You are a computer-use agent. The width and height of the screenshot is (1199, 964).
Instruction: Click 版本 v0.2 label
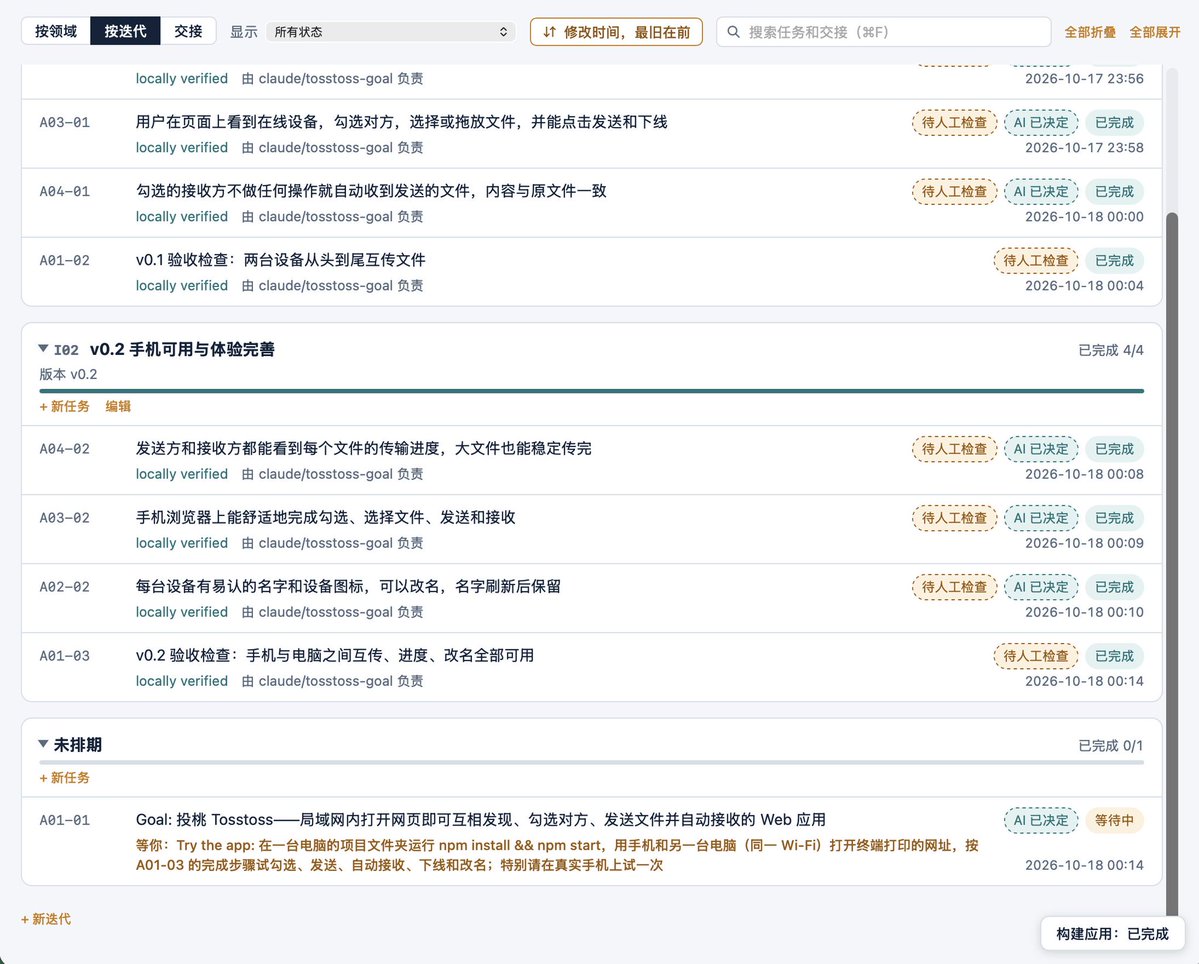(x=68, y=374)
